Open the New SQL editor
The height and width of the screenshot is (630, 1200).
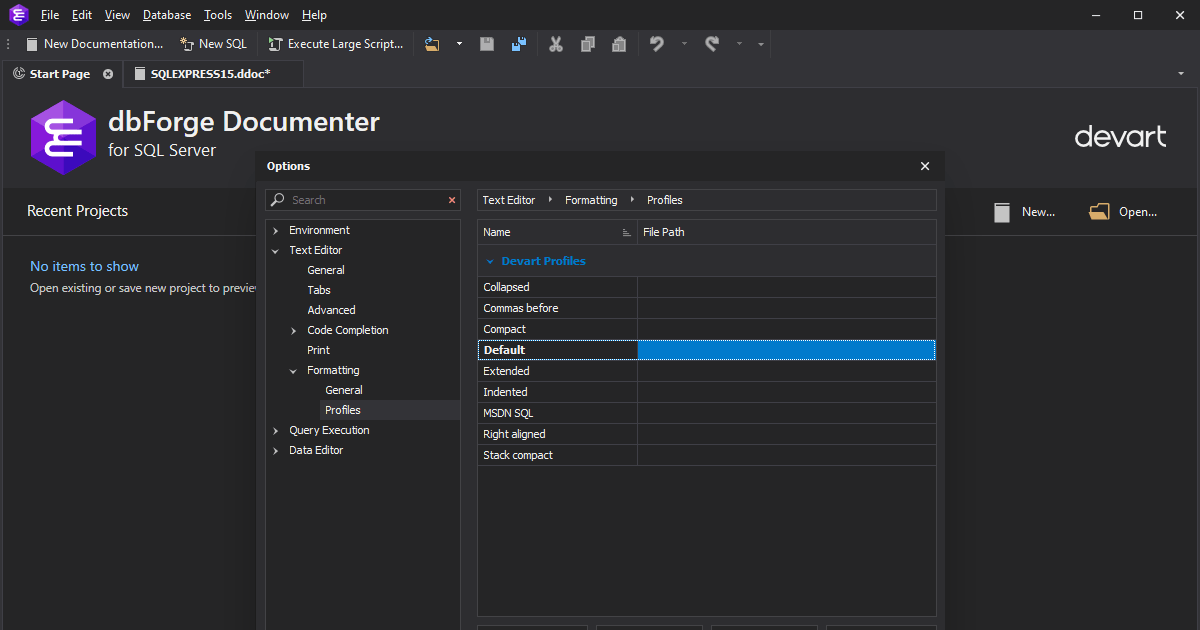[x=213, y=44]
